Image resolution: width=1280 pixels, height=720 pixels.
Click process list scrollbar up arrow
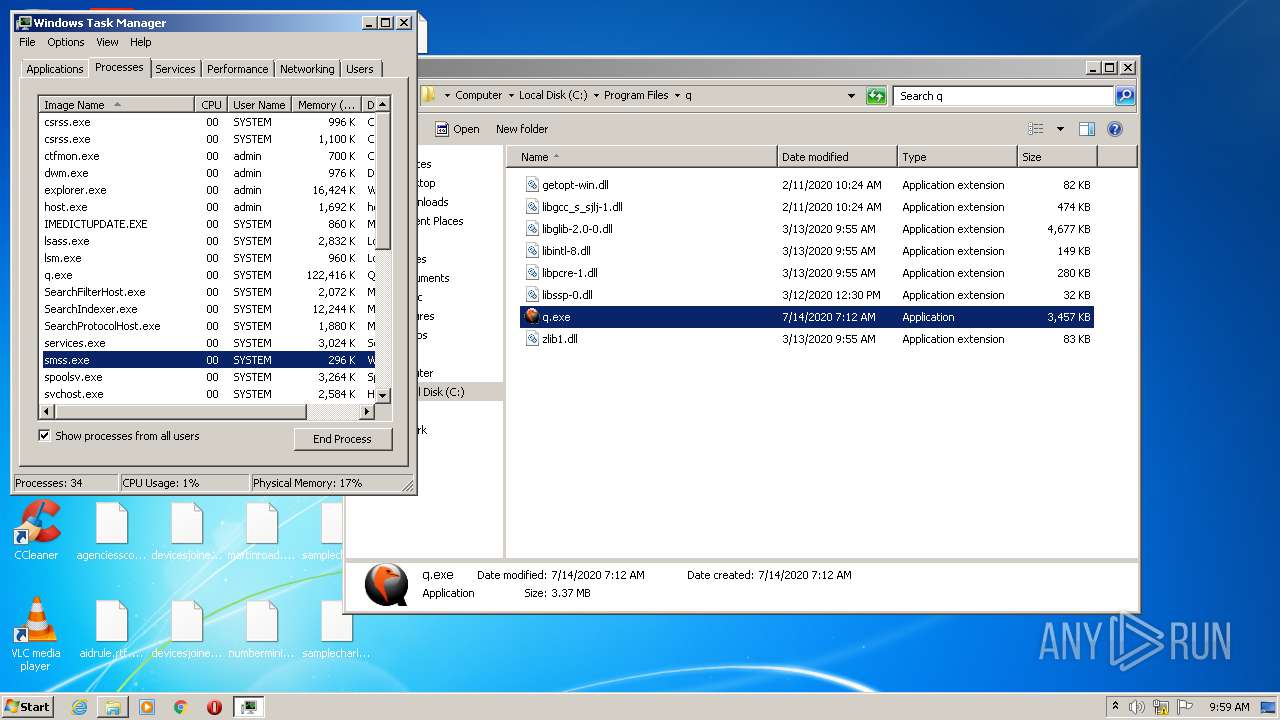coord(383,105)
